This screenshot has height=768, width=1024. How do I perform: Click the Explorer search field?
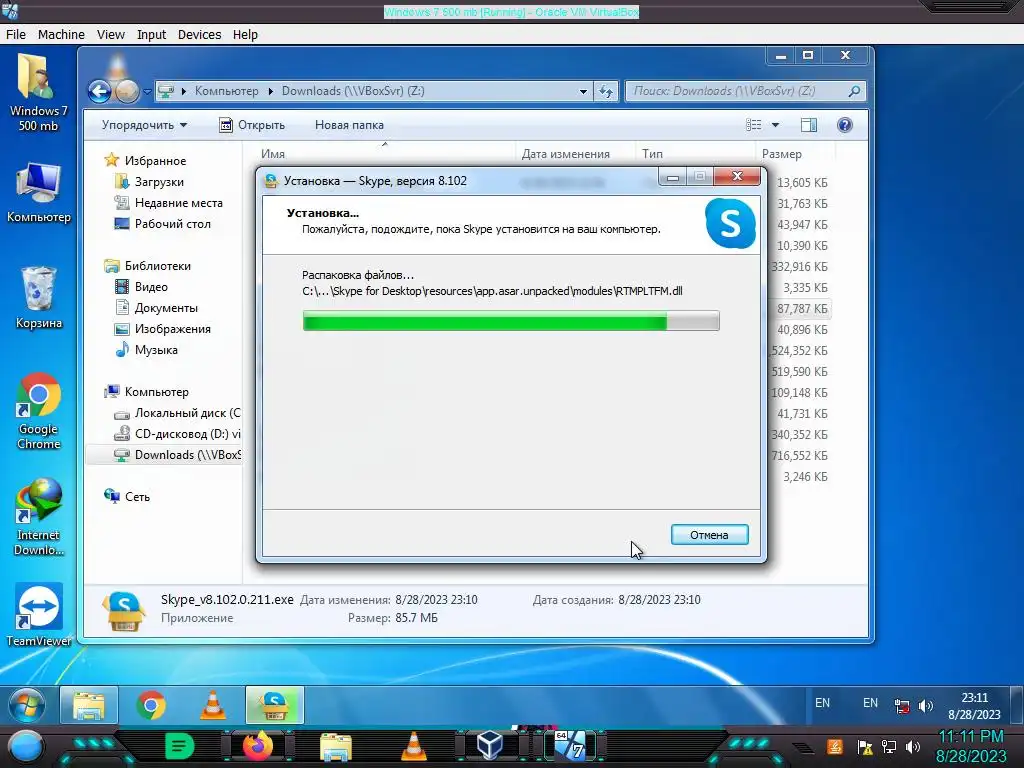tap(745, 91)
